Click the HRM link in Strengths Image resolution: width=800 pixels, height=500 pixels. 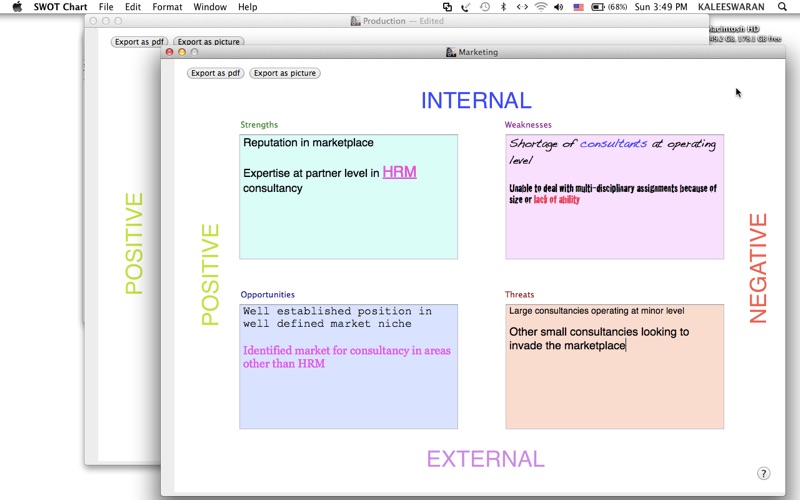399,172
